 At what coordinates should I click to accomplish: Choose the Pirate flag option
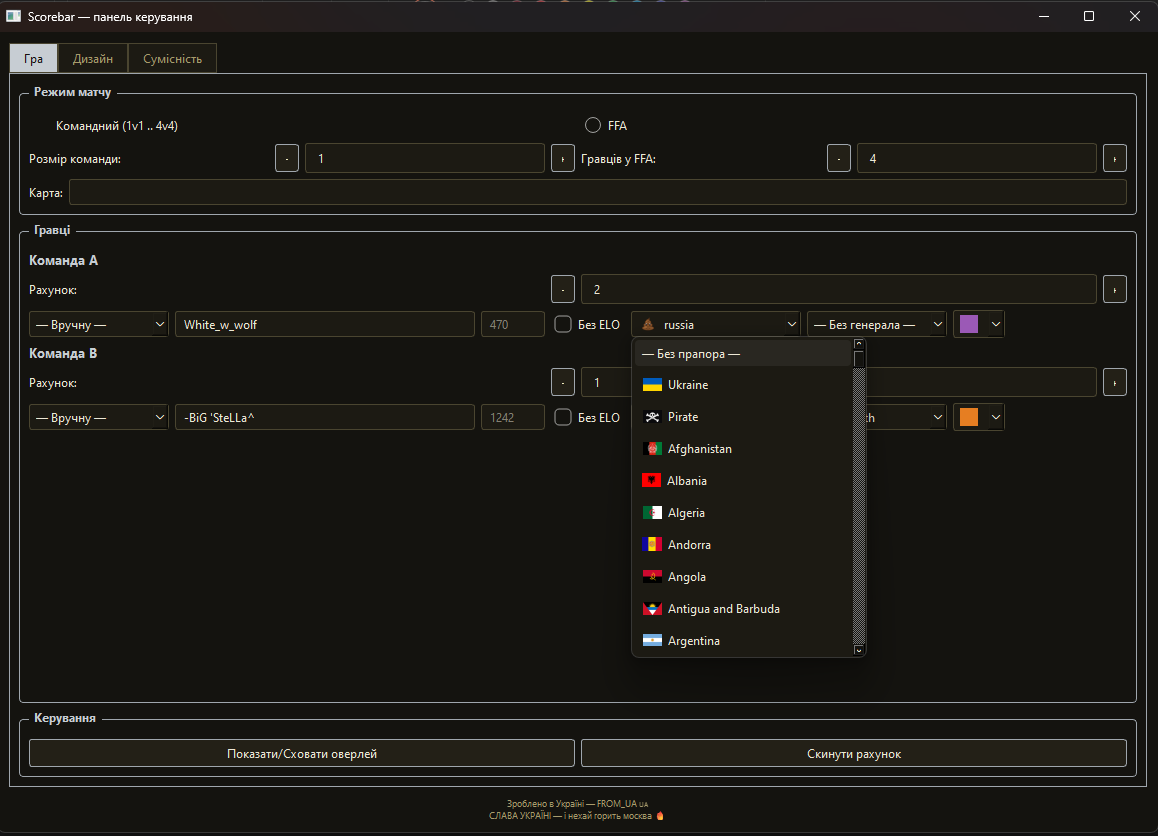[x=743, y=417]
